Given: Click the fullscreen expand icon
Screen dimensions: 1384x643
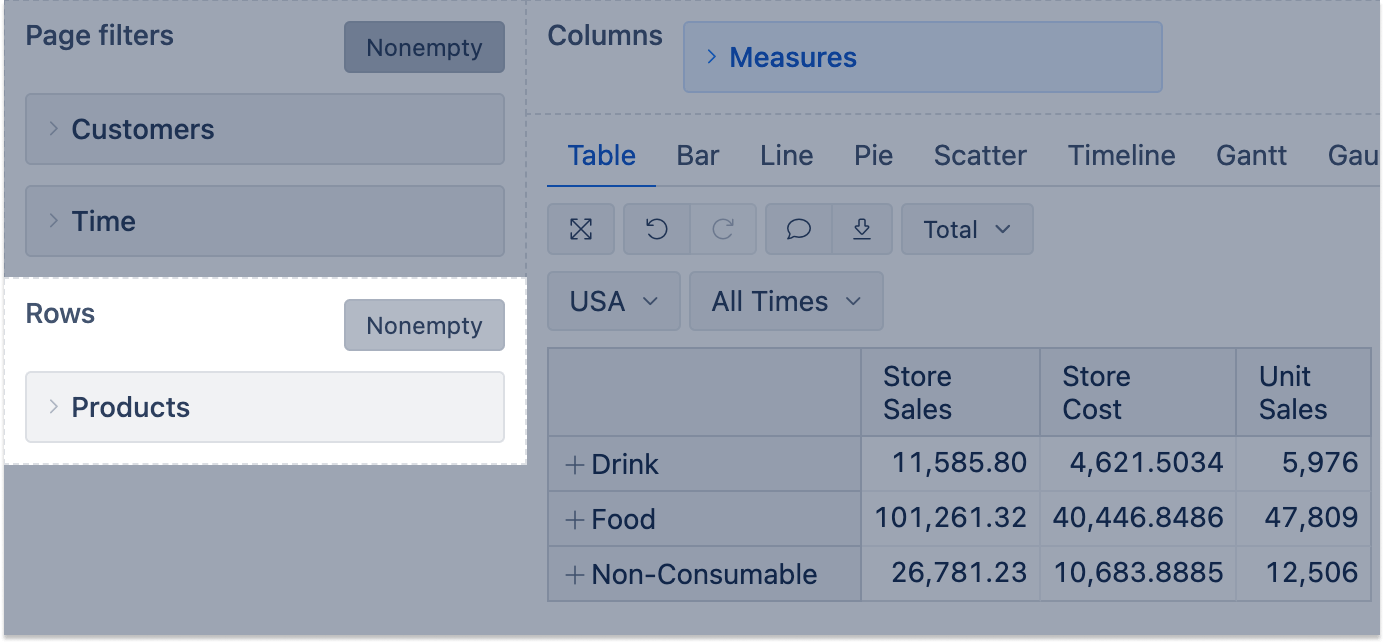Looking at the screenshot, I should [581, 230].
